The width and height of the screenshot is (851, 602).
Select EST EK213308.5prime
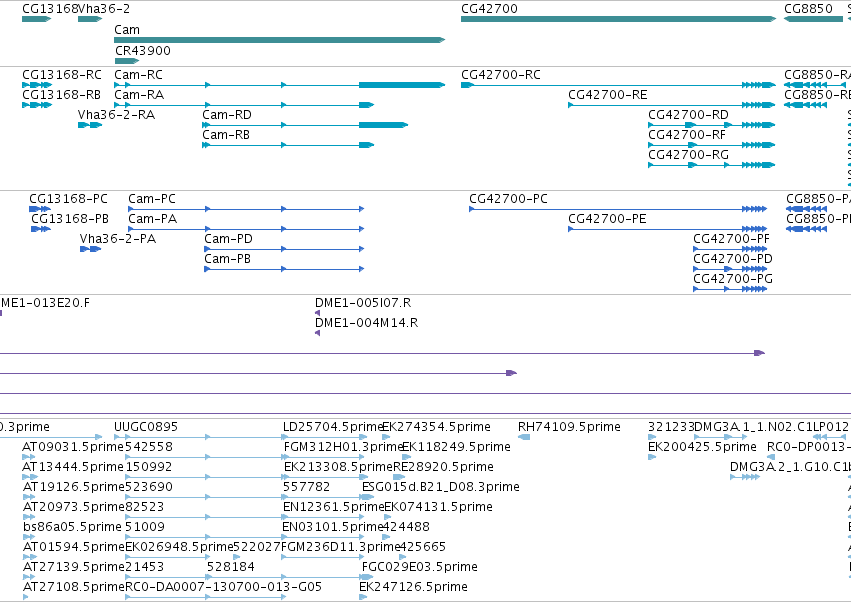click(324, 477)
